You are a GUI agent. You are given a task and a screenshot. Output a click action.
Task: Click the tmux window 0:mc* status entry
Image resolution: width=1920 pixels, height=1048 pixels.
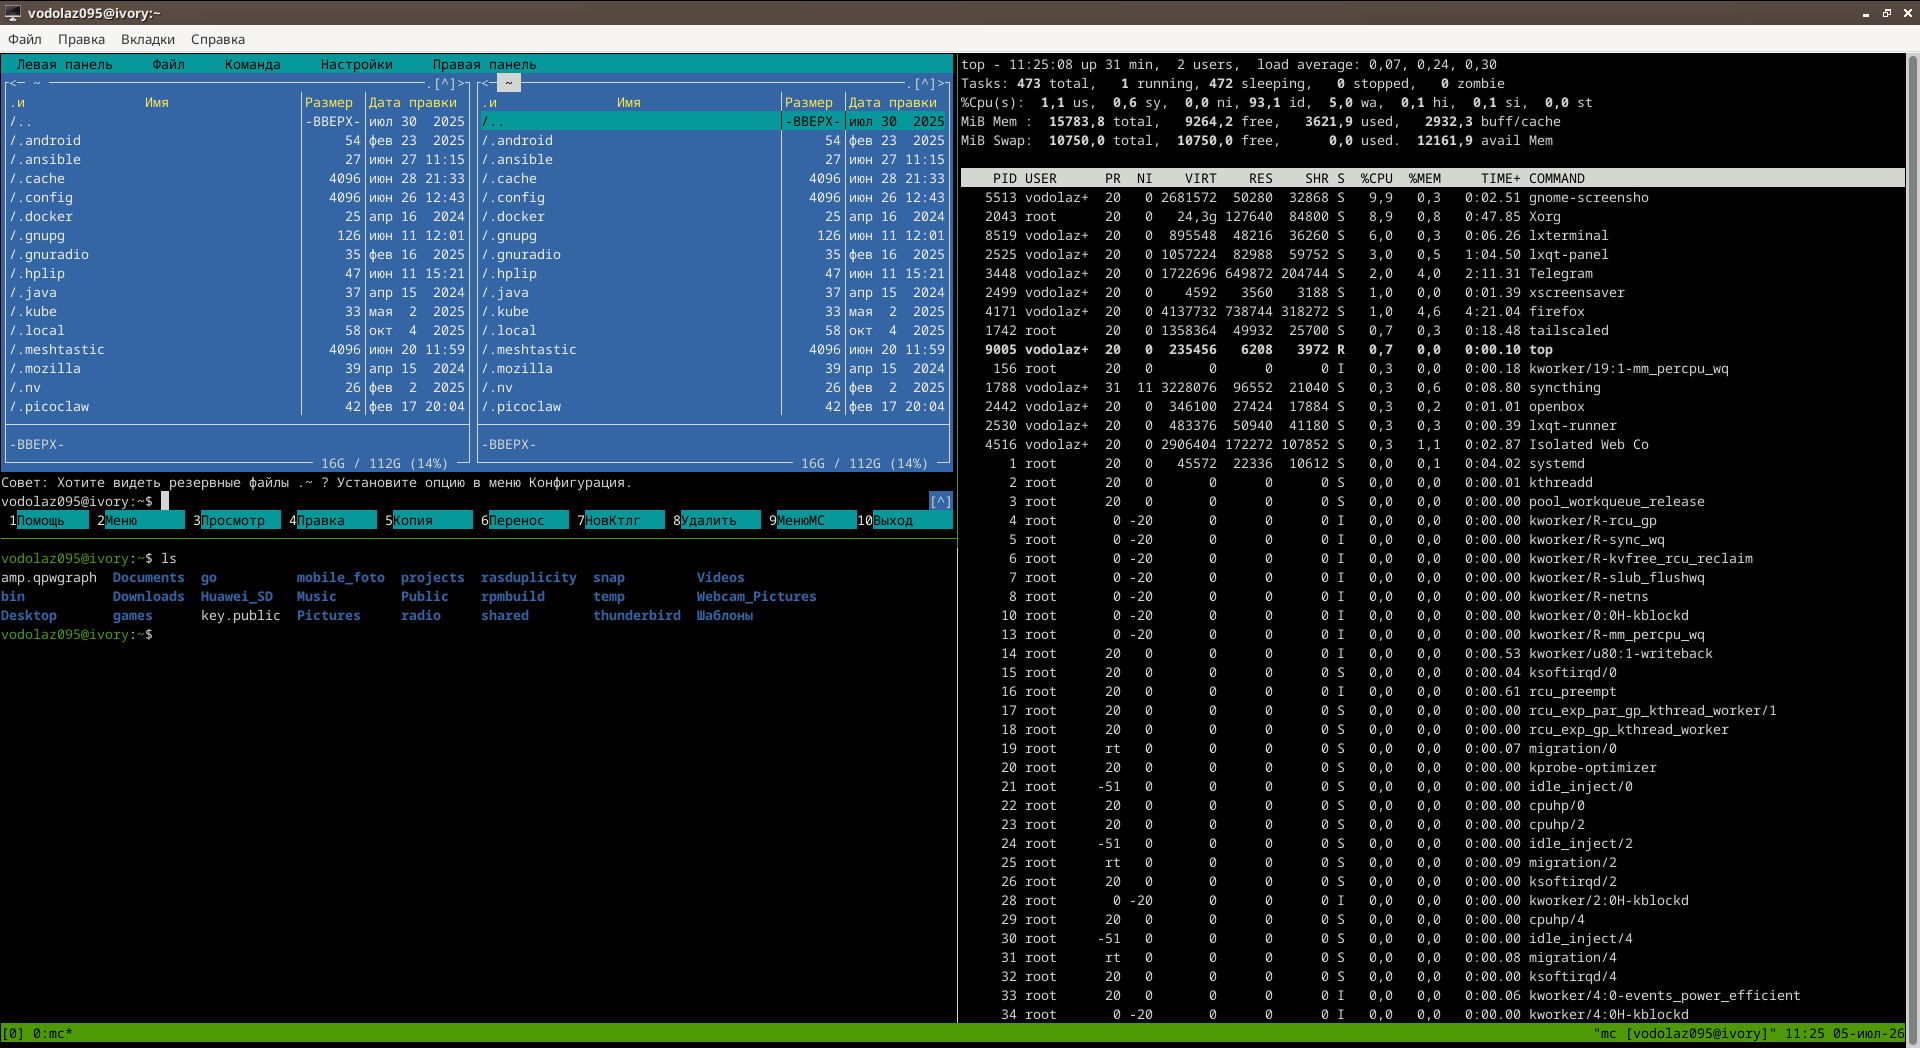pyautogui.click(x=53, y=1034)
